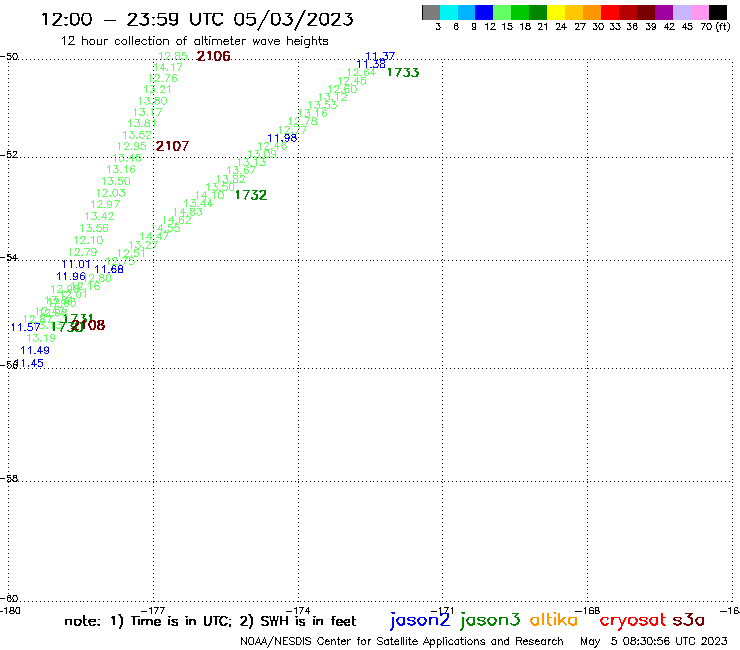The width and height of the screenshot is (740, 650).
Task: Click wave height reading 12.85
Action: 173,56
